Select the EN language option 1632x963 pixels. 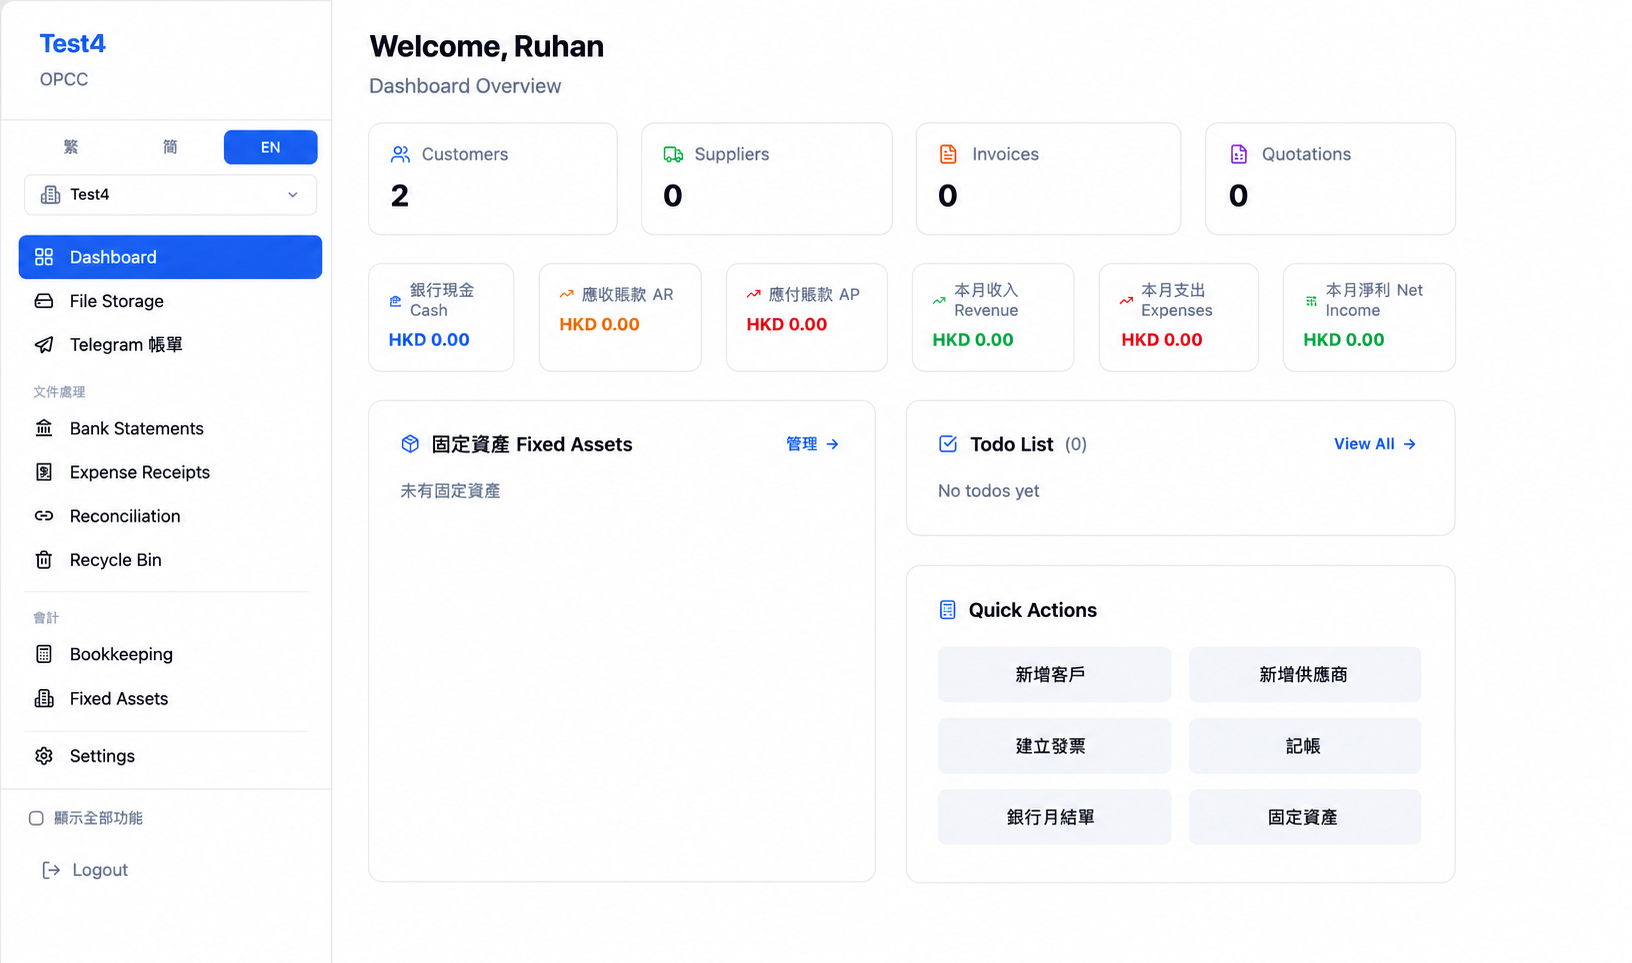(x=271, y=147)
